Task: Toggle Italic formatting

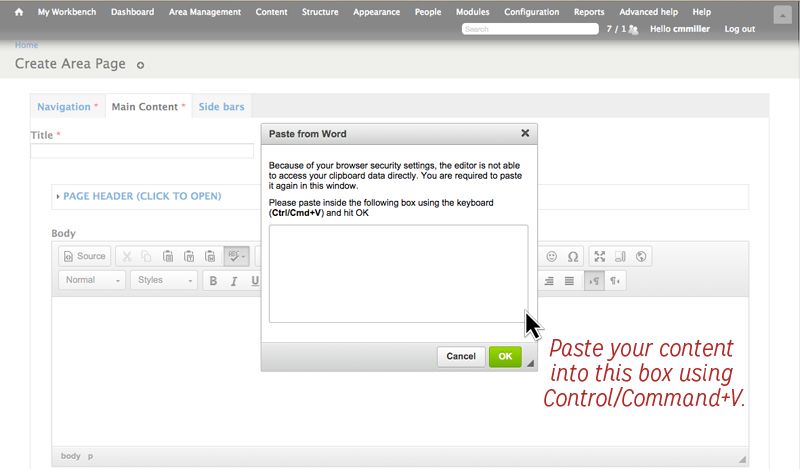Action: click(x=234, y=281)
